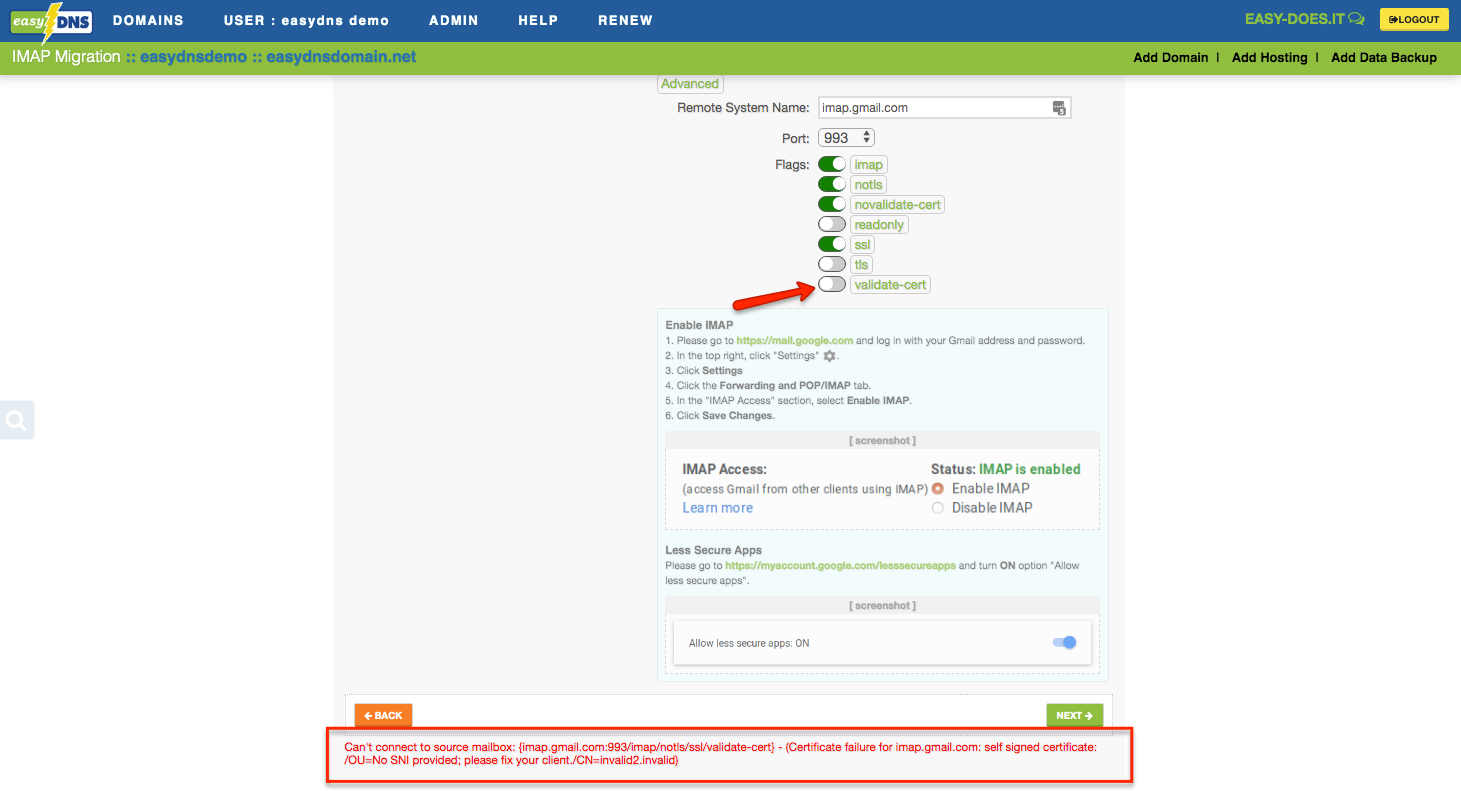Toggle the notls flag switch
This screenshot has height=791, width=1461.
(832, 184)
